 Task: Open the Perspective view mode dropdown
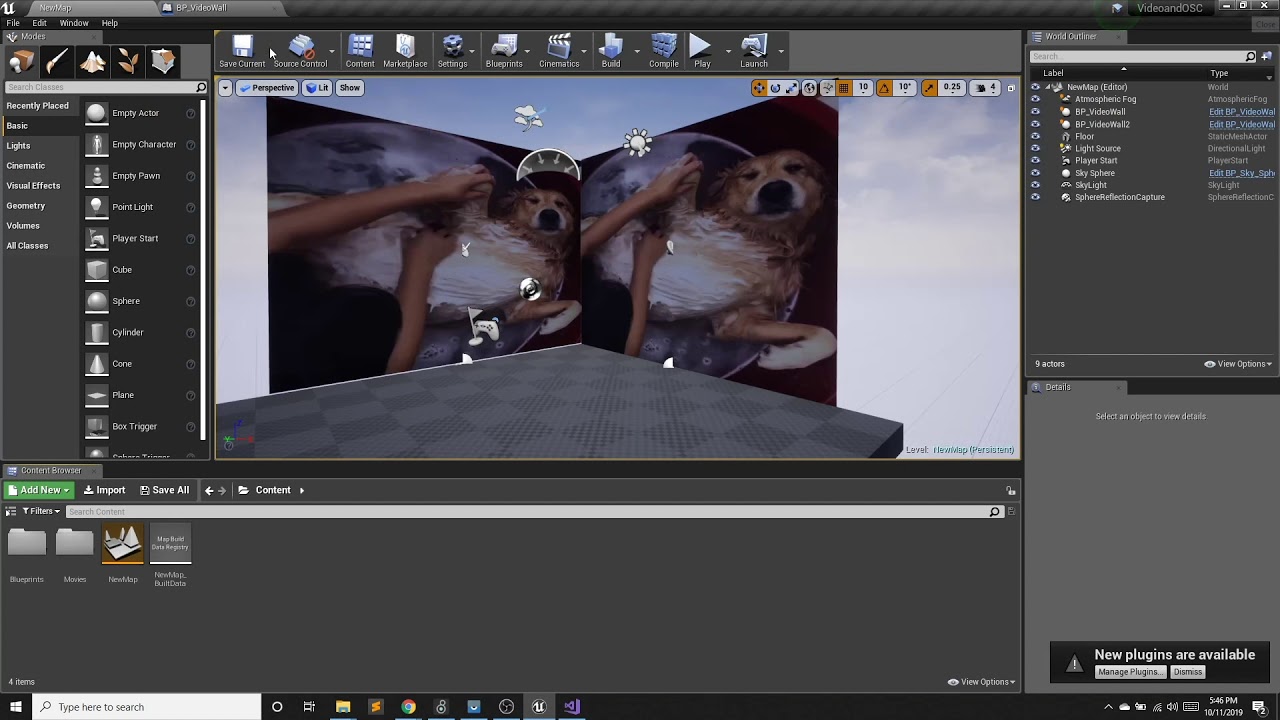267,88
